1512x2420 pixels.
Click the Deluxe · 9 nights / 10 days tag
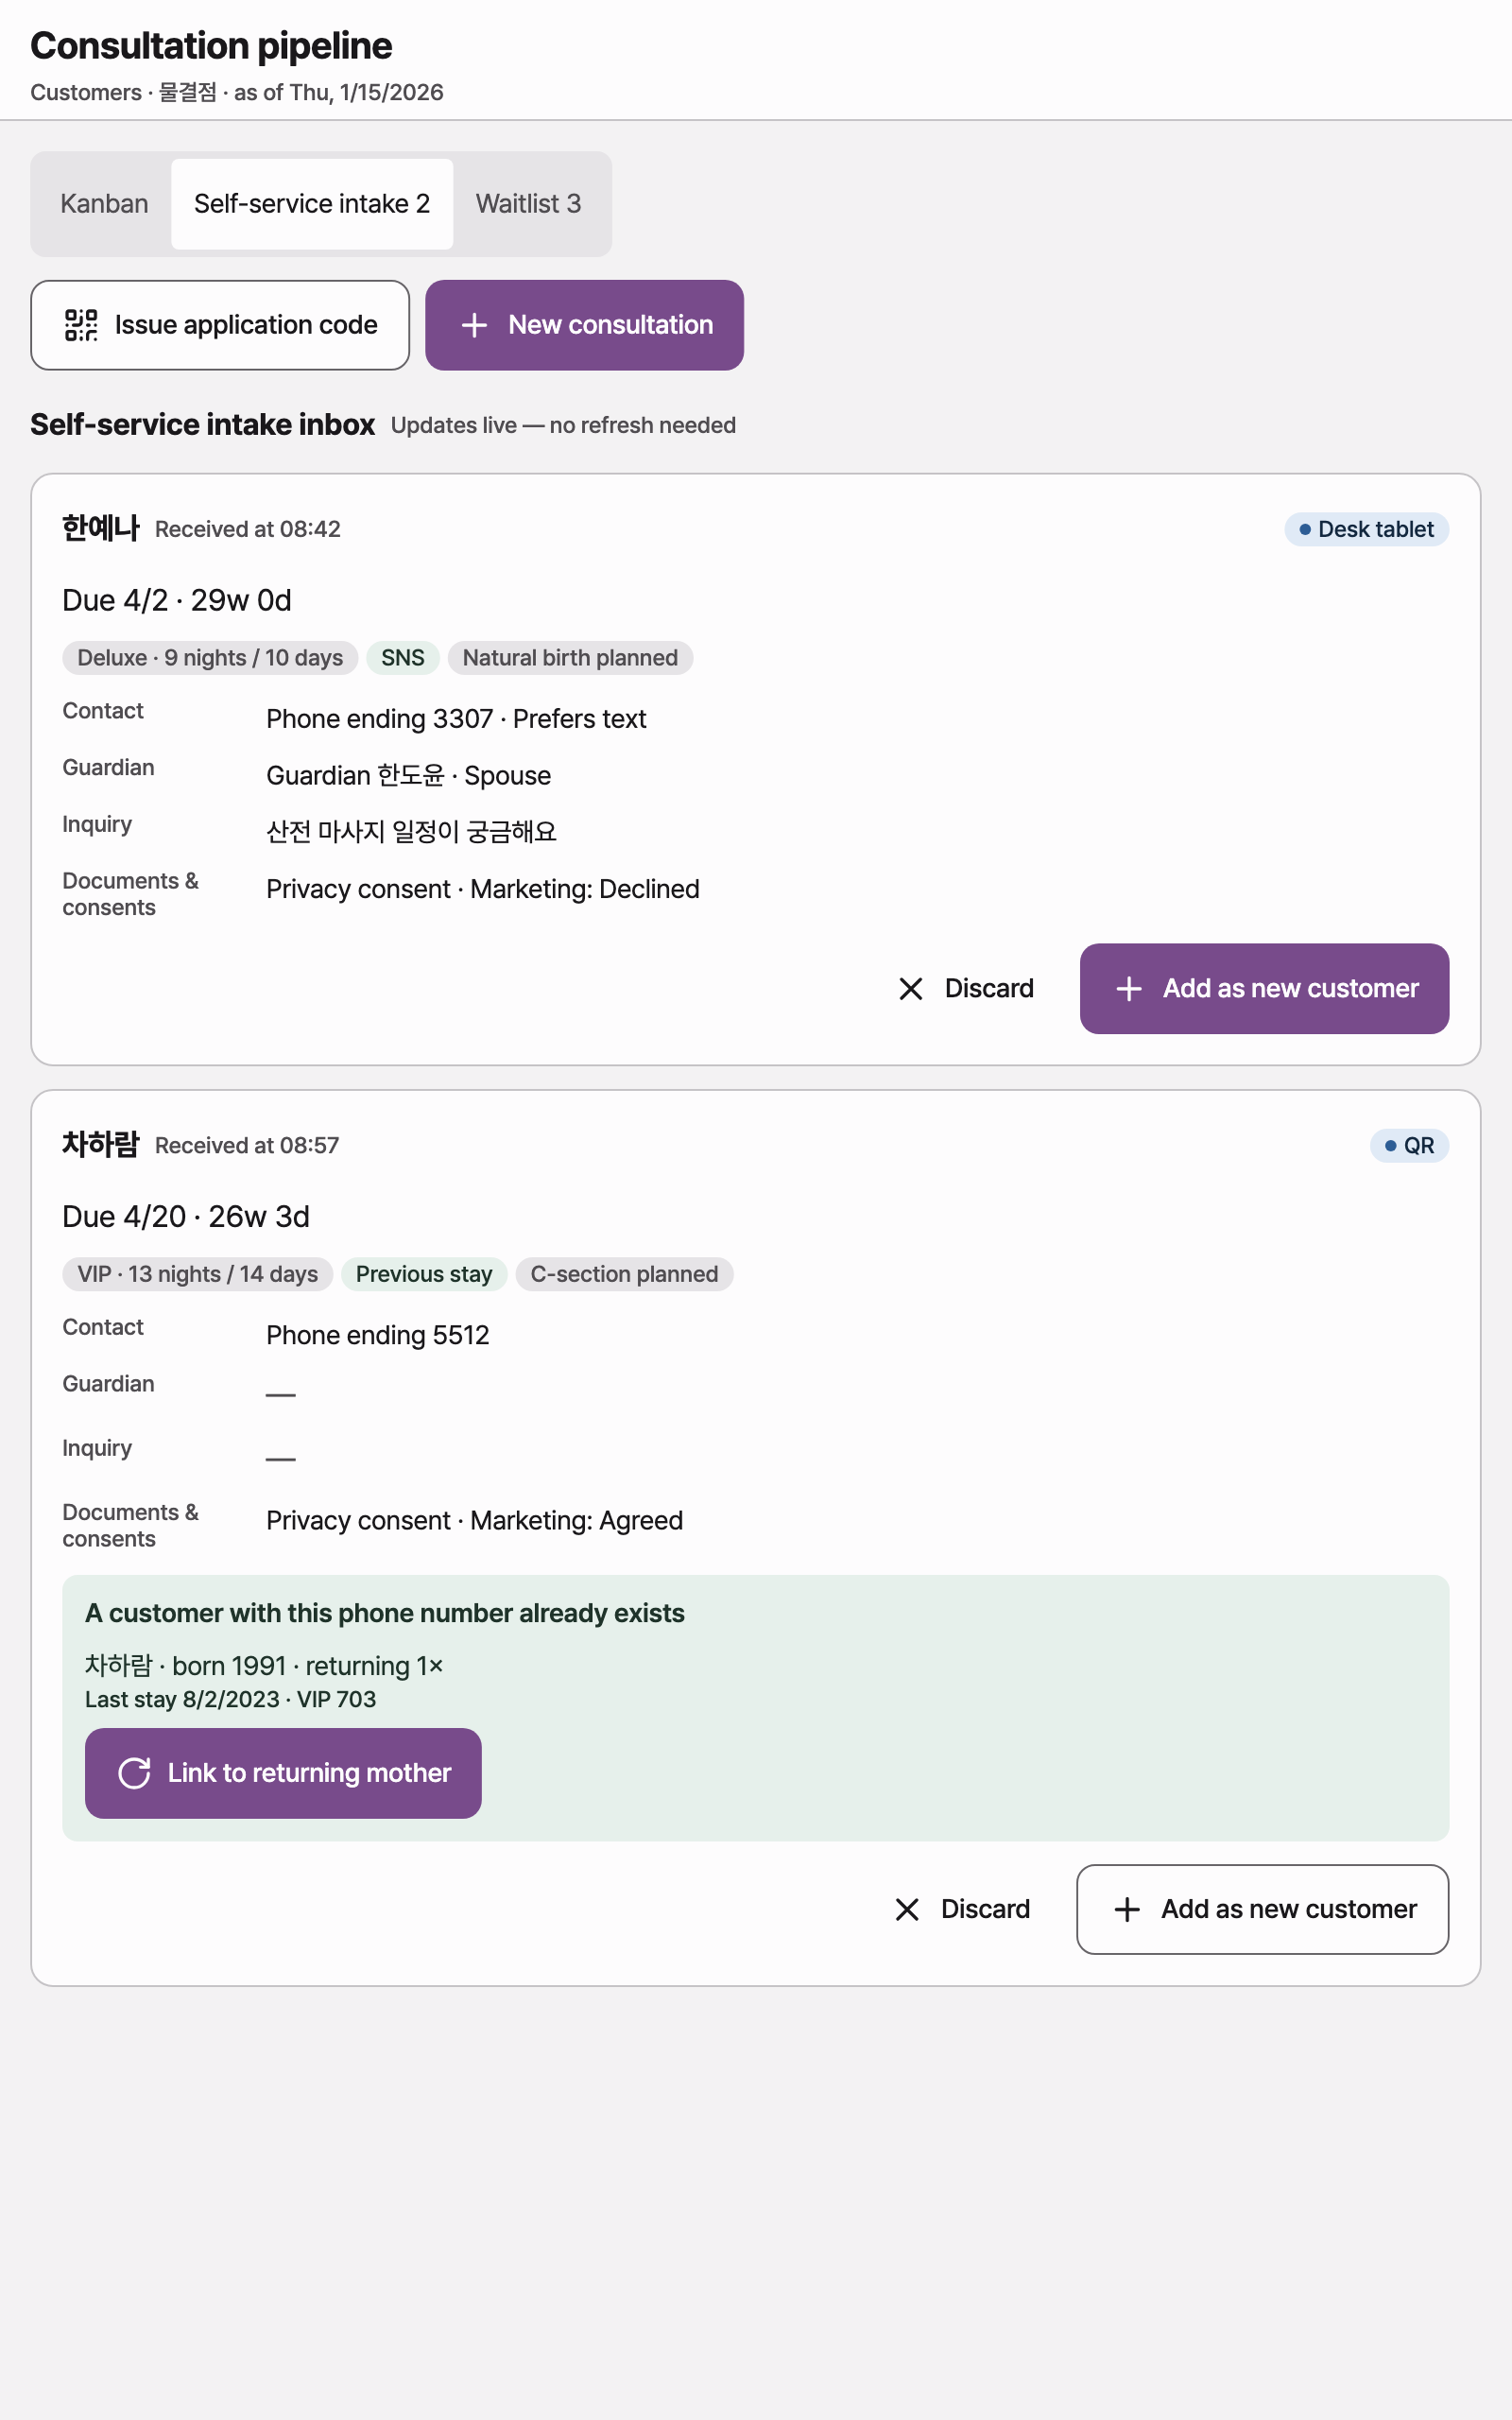point(210,658)
